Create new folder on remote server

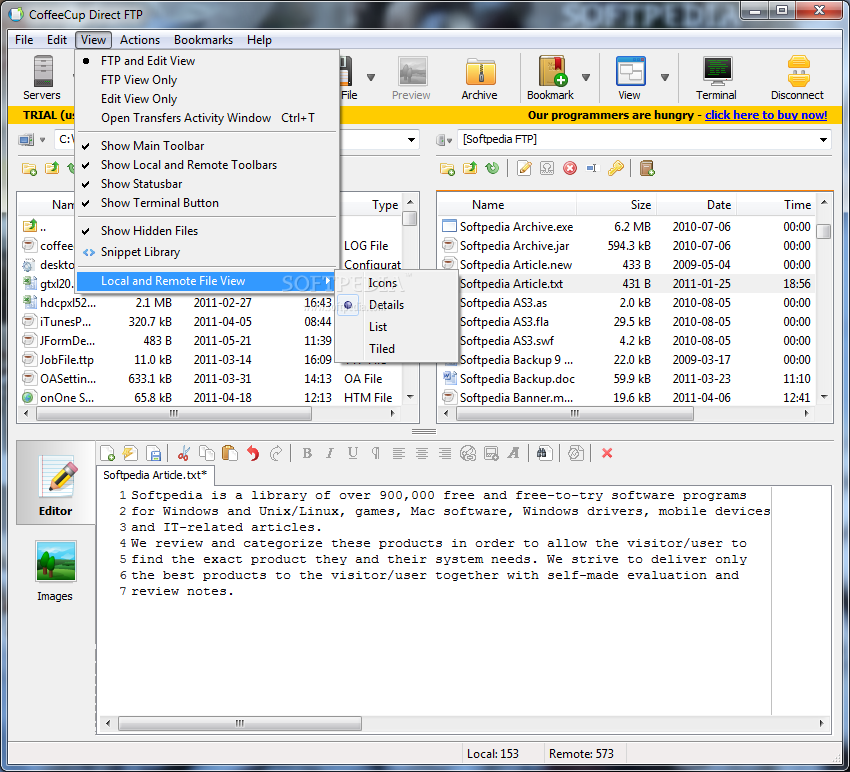coord(447,169)
